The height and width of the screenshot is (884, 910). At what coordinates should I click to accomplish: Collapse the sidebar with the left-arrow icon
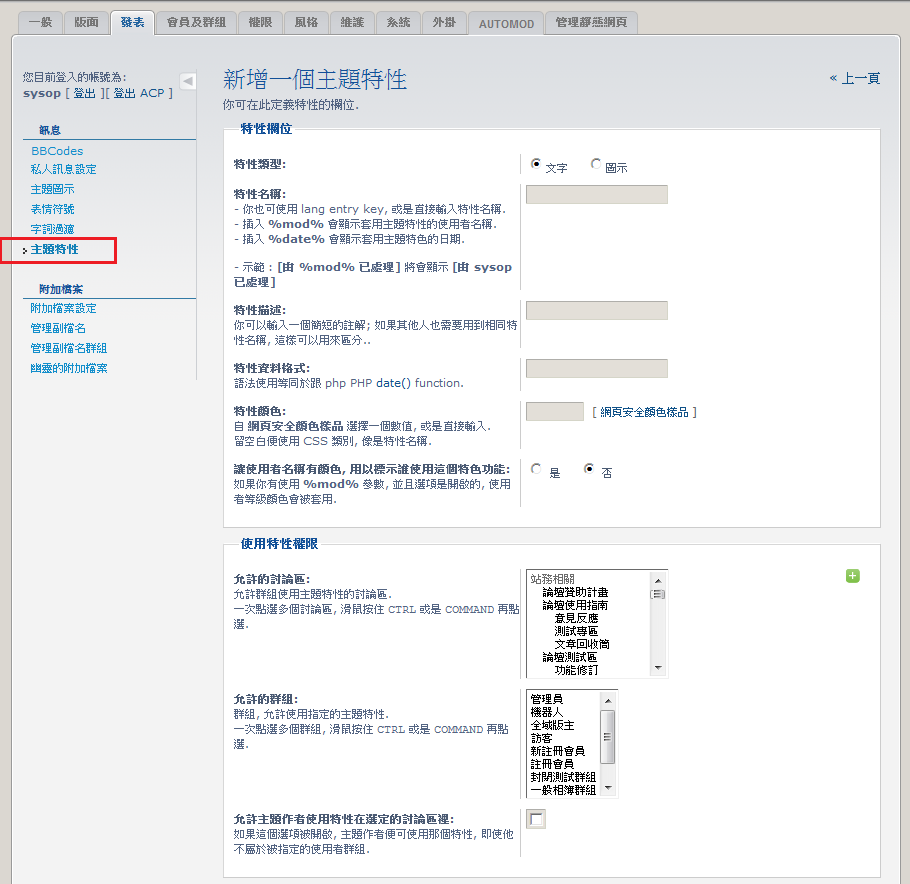(x=187, y=81)
